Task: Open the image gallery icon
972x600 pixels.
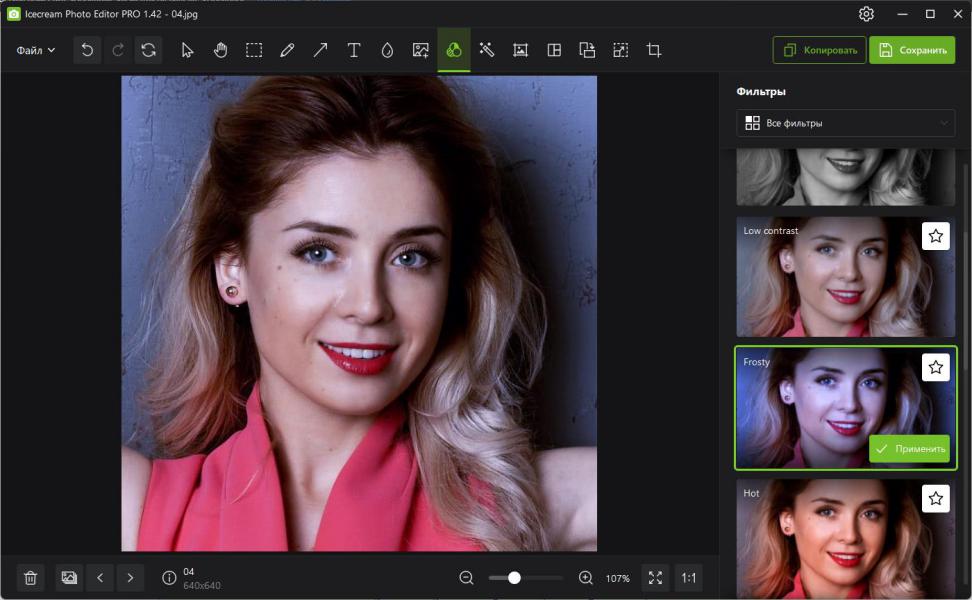Action: click(69, 578)
